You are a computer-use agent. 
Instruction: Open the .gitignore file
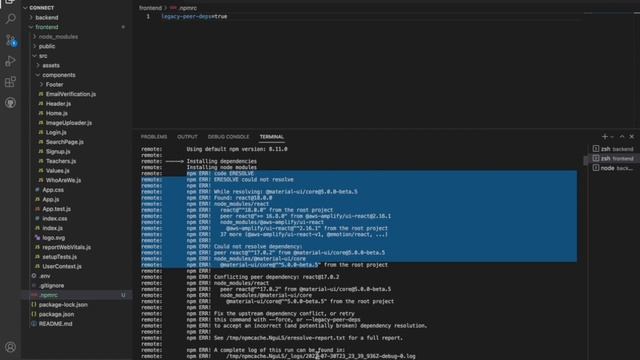pos(52,286)
